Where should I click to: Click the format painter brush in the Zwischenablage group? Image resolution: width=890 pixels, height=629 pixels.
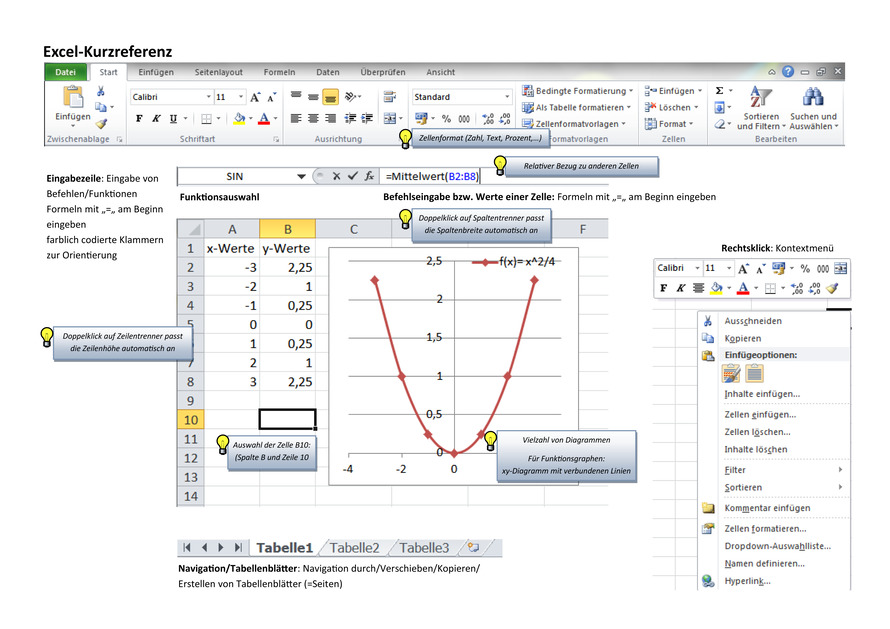(x=101, y=123)
